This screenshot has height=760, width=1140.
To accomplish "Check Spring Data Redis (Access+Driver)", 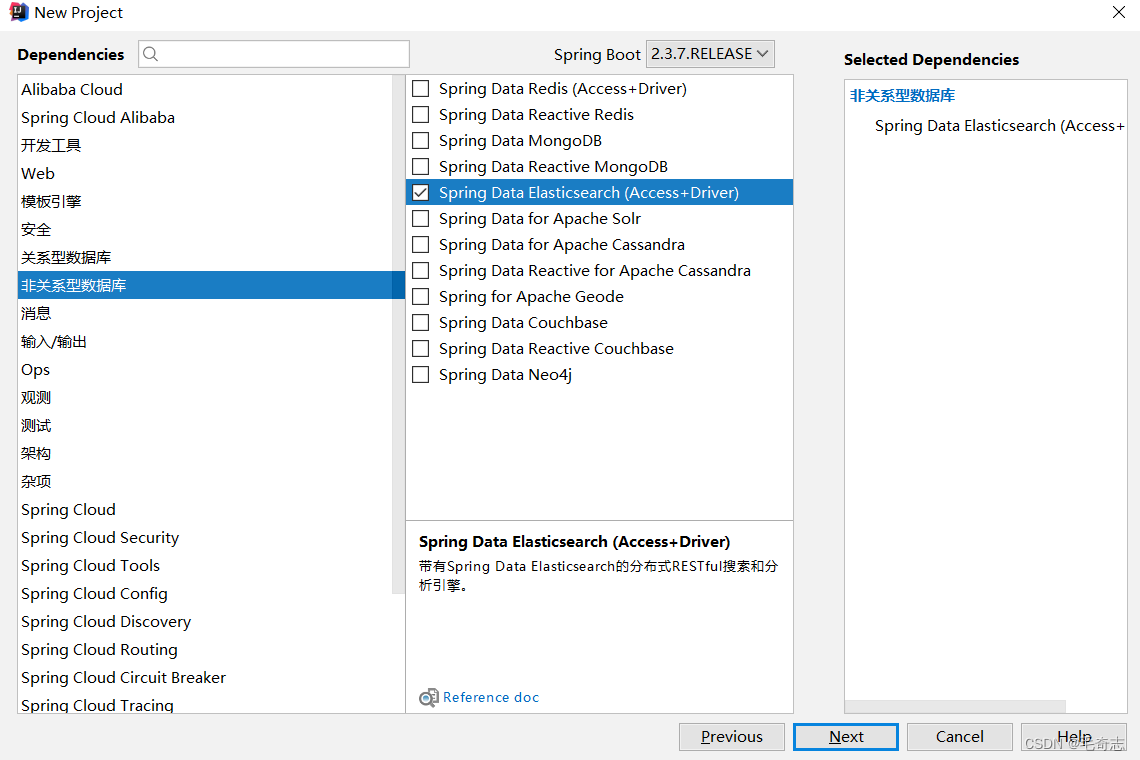I will pos(420,89).
